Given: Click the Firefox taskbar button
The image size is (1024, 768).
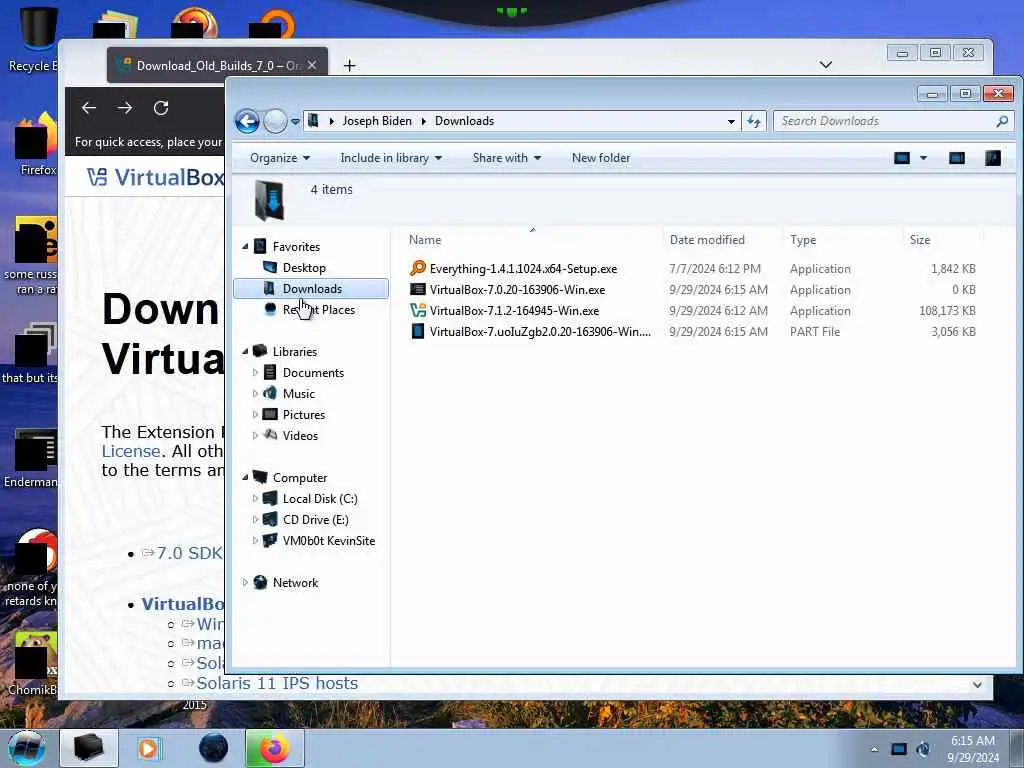Looking at the screenshot, I should coord(274,748).
